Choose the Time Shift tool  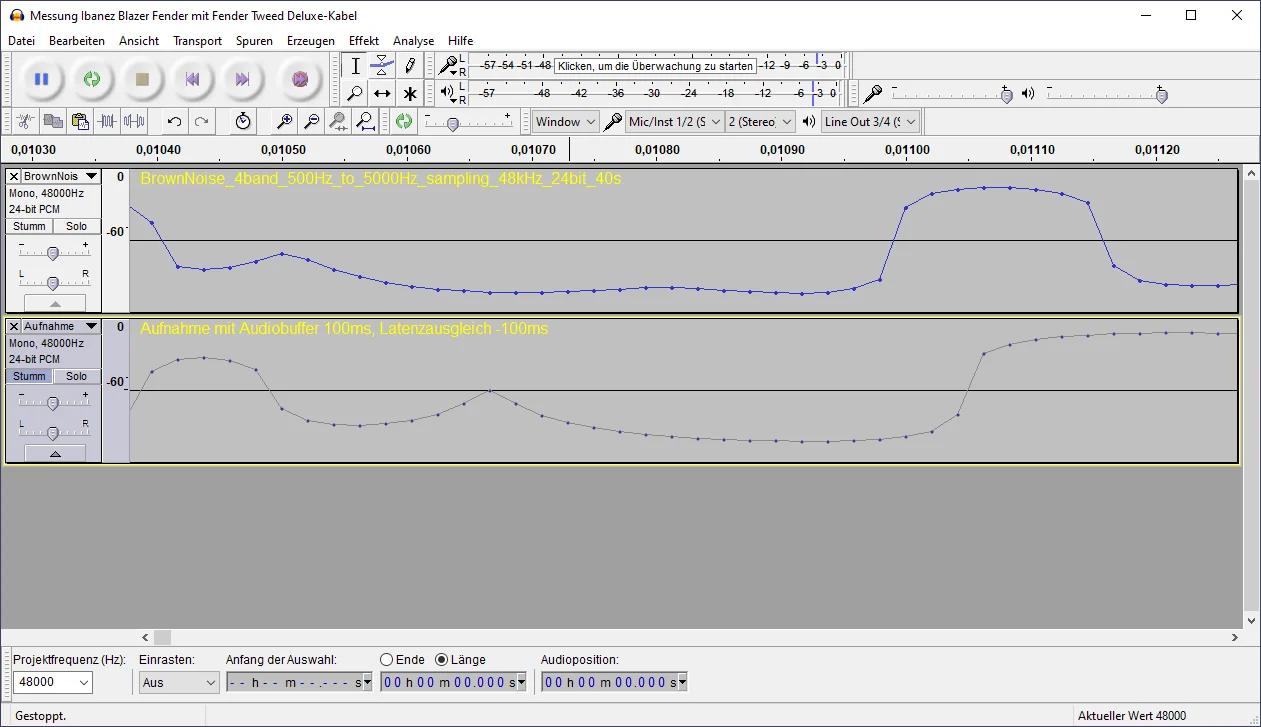click(x=382, y=94)
